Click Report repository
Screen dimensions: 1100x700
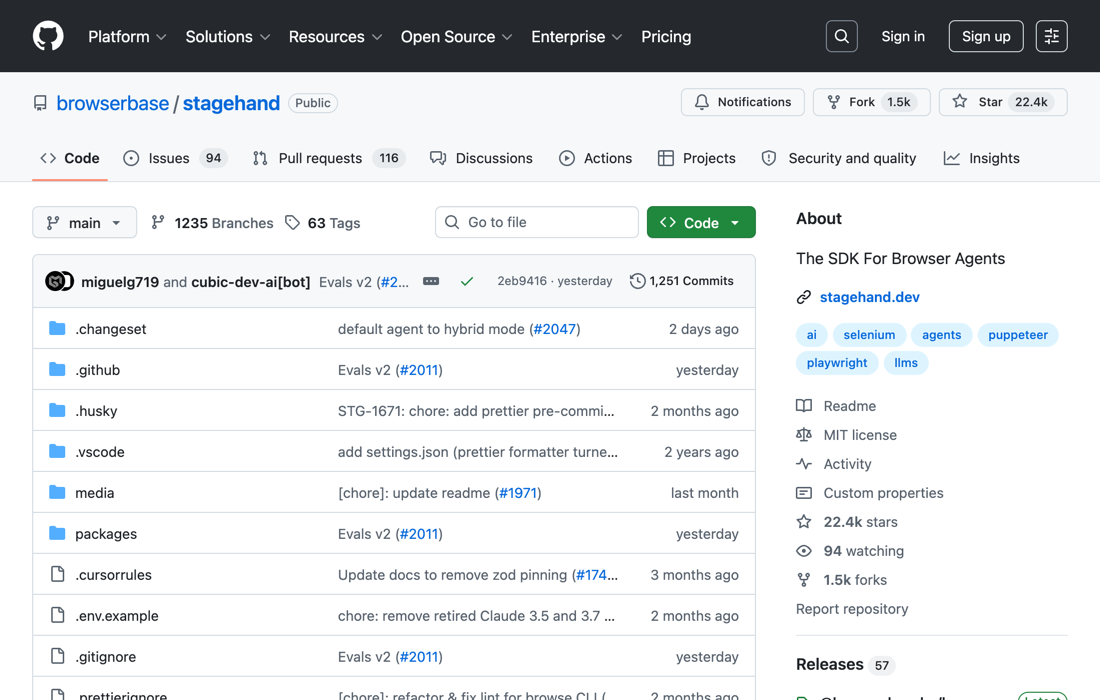click(x=852, y=609)
